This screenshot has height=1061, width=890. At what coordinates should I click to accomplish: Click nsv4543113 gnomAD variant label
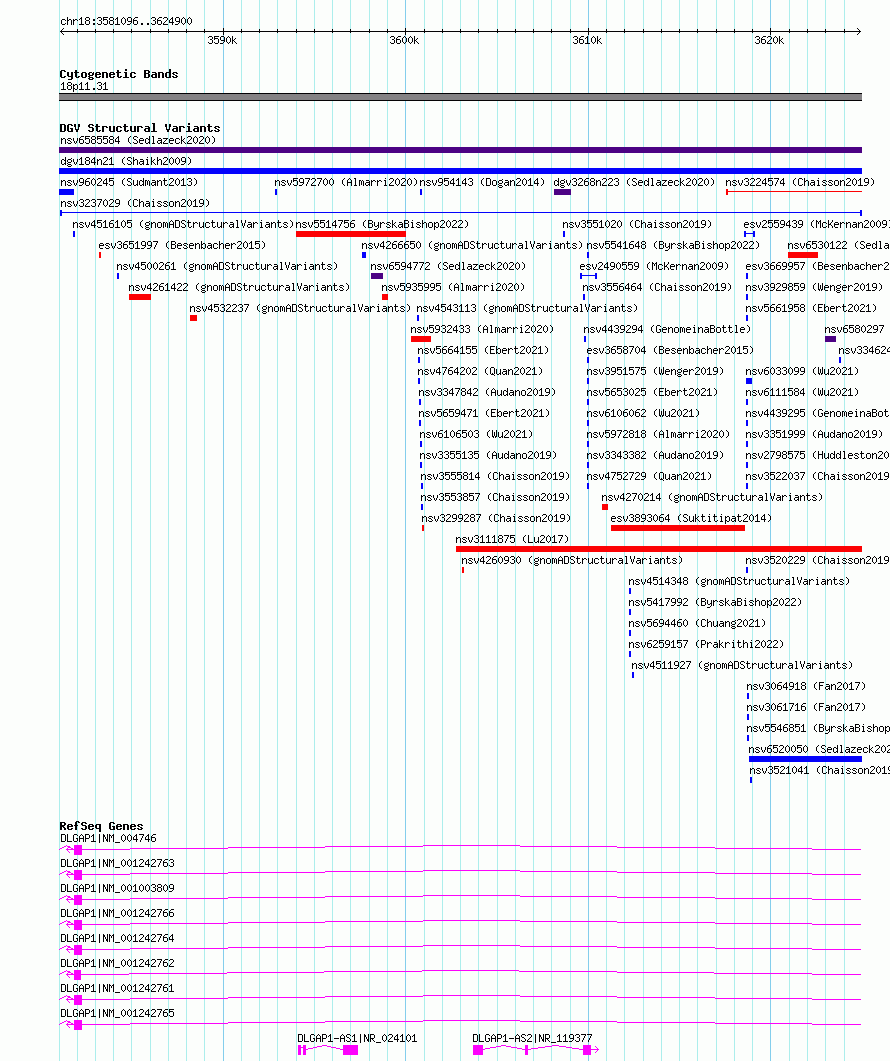[x=527, y=308]
